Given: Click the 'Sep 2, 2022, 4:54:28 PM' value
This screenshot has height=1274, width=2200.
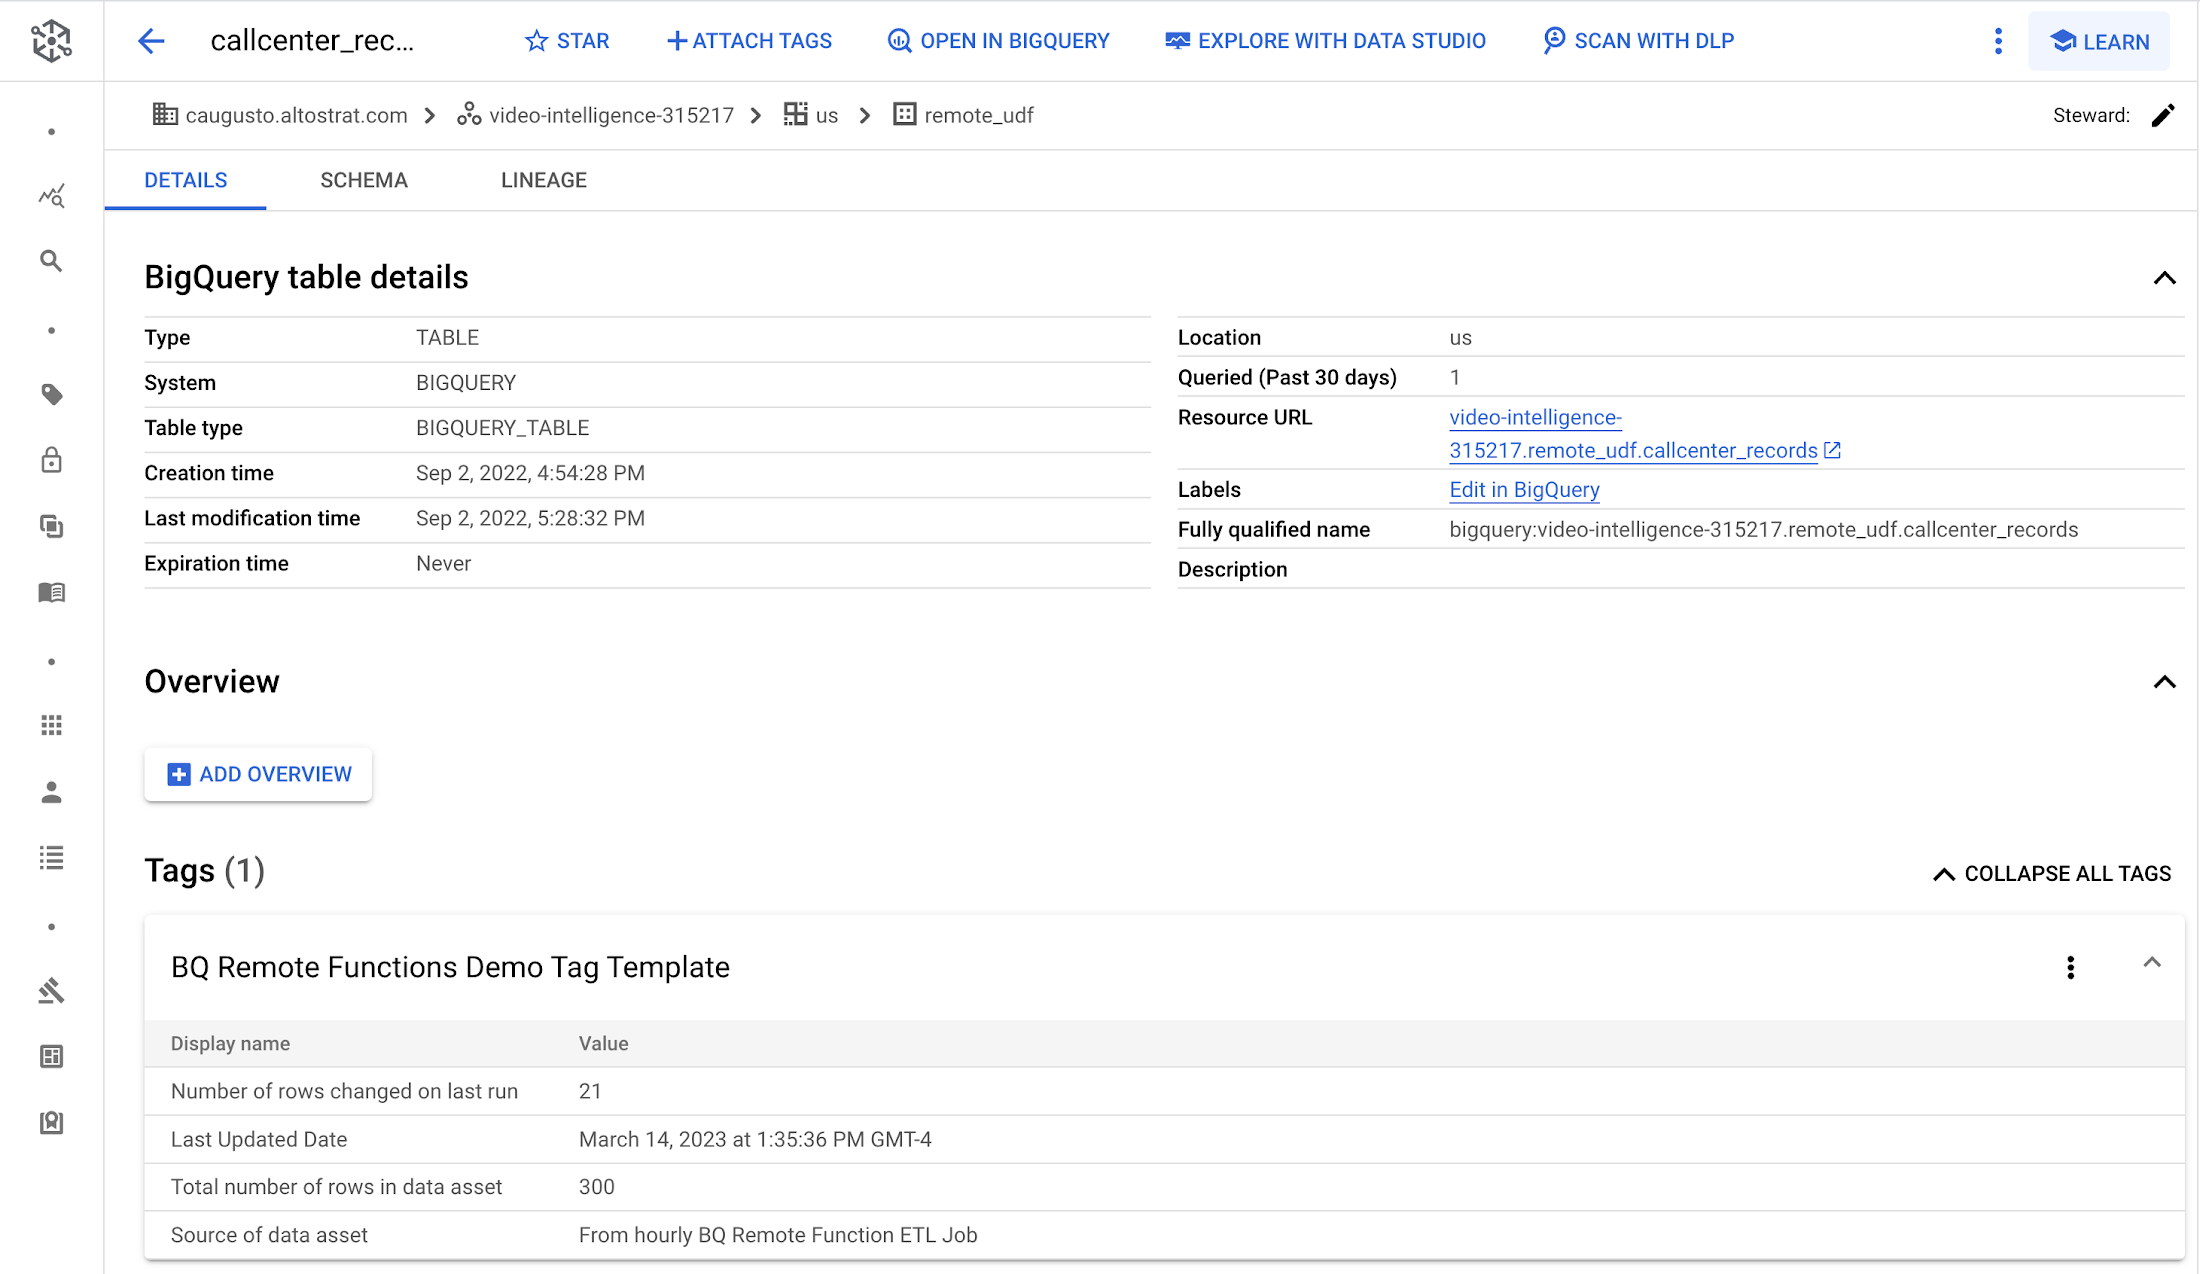Looking at the screenshot, I should pos(530,473).
